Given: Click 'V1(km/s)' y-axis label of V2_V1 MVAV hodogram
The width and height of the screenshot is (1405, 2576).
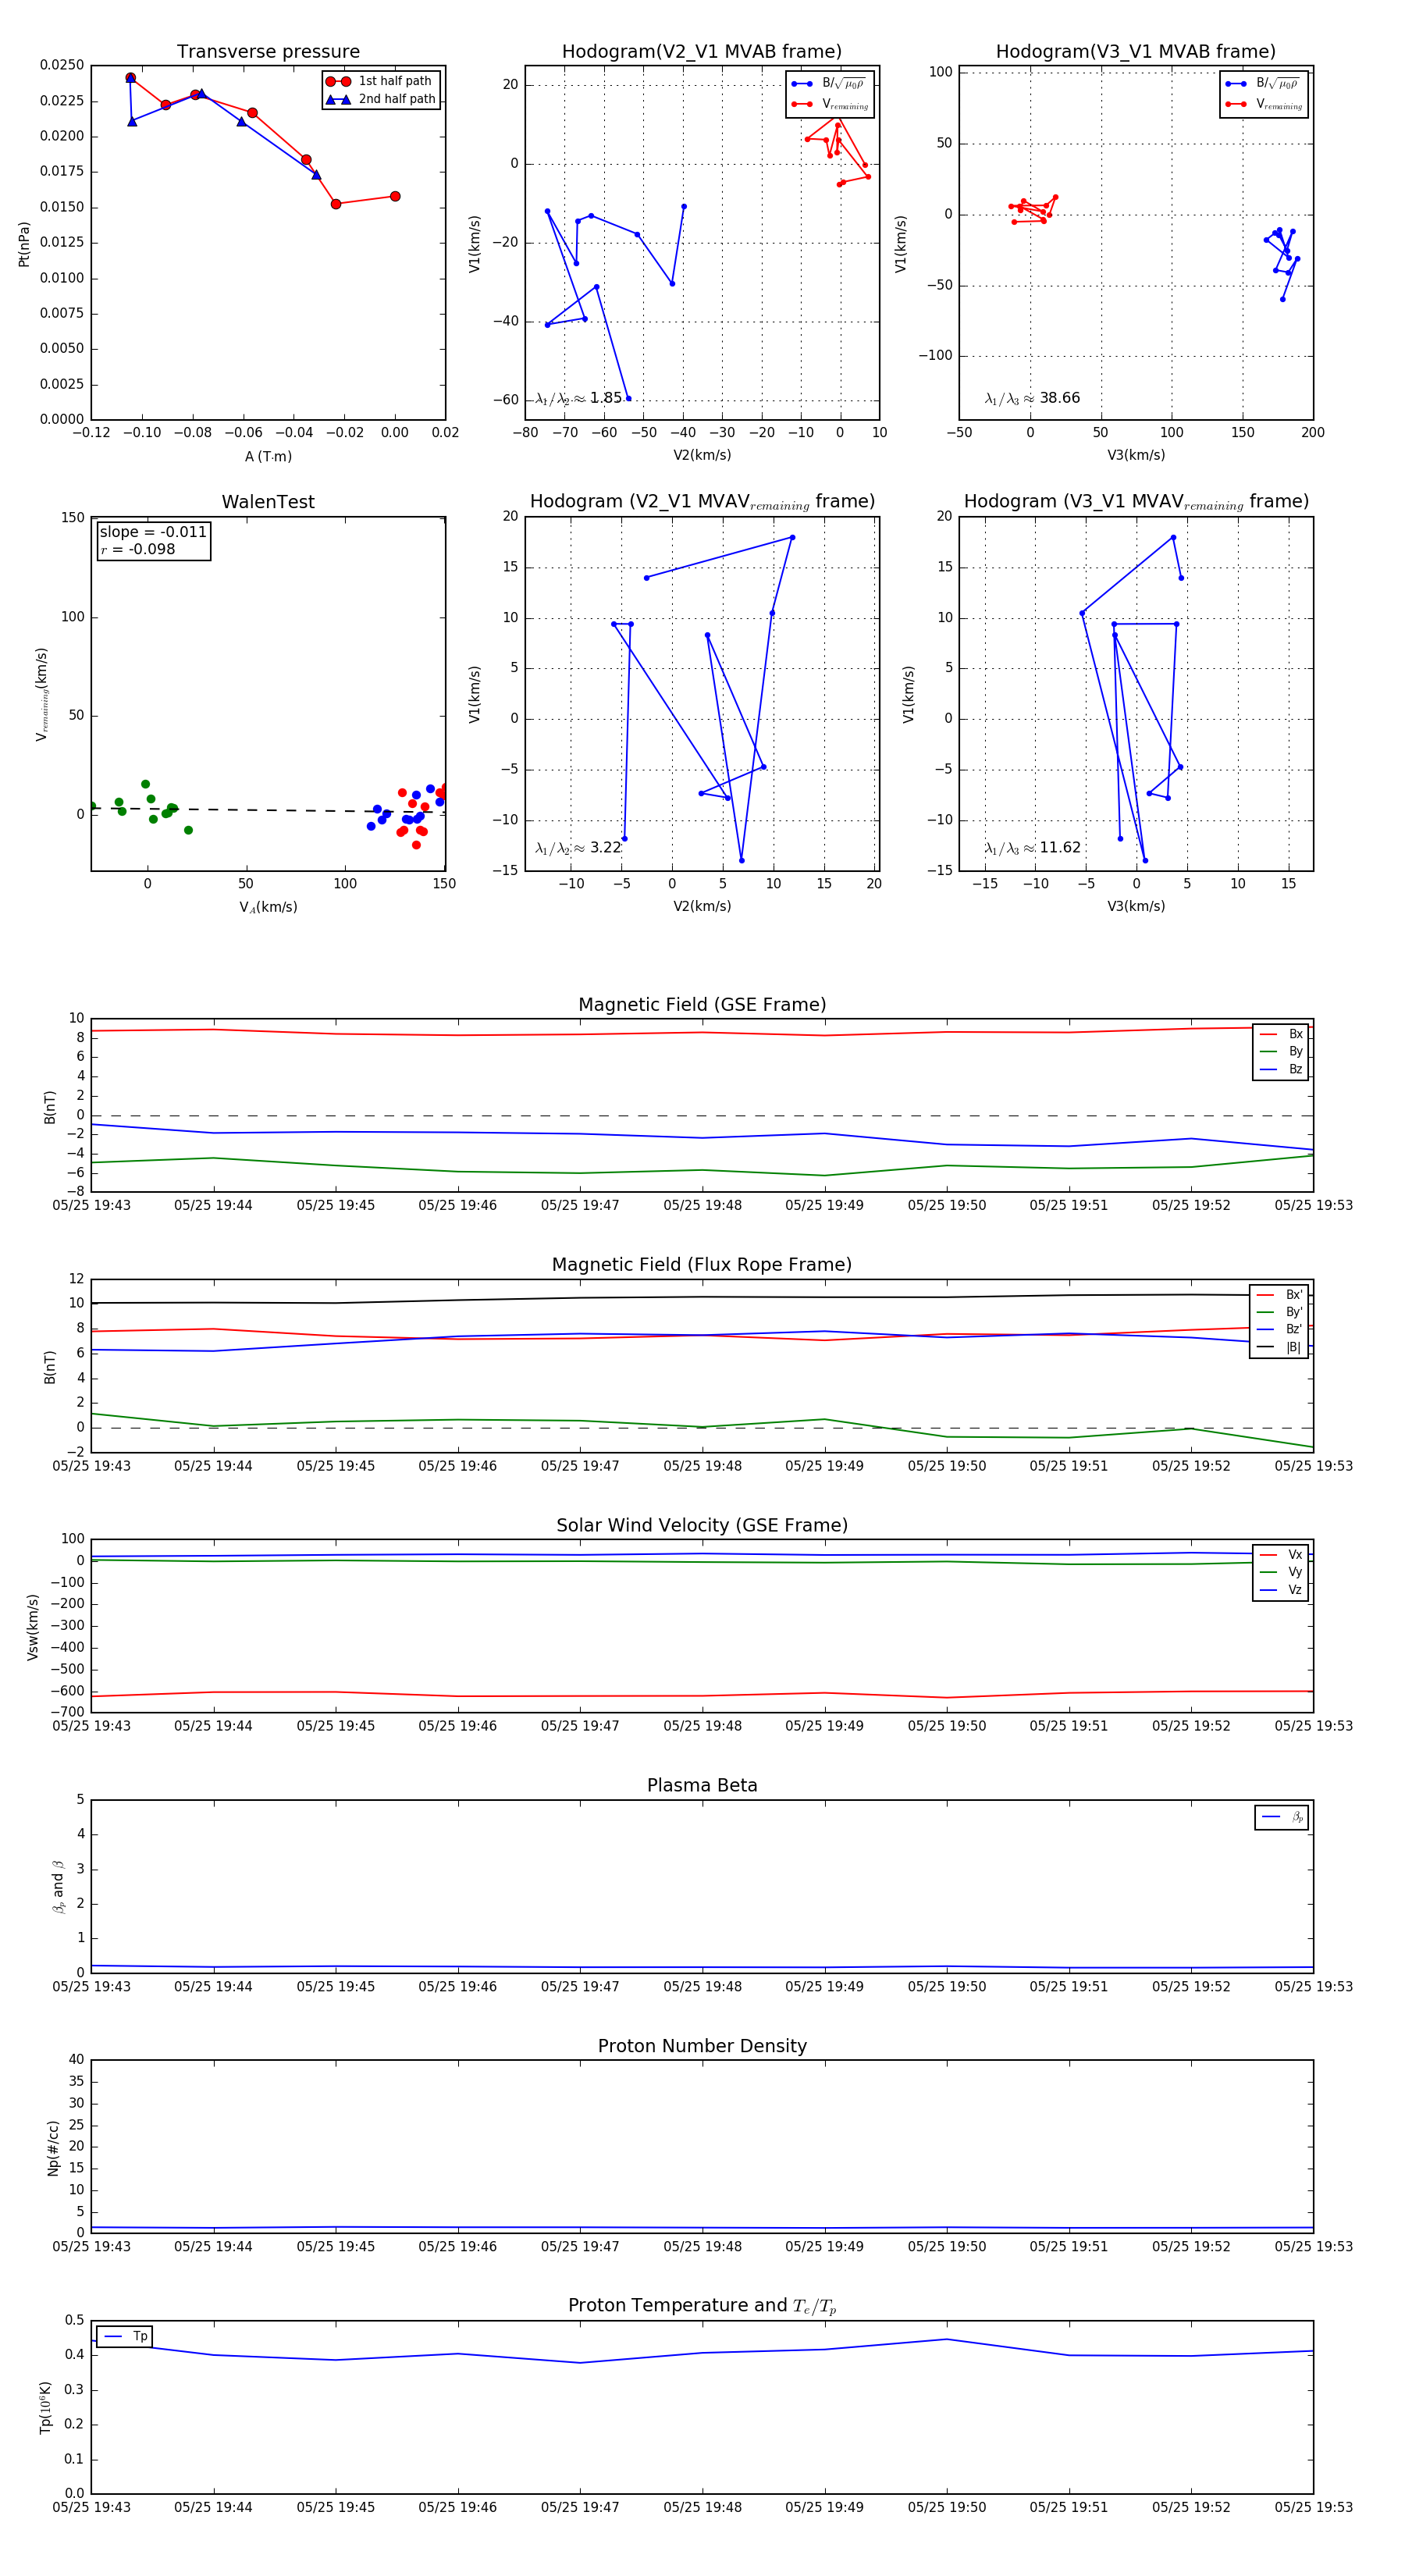Looking at the screenshot, I should [x=474, y=694].
